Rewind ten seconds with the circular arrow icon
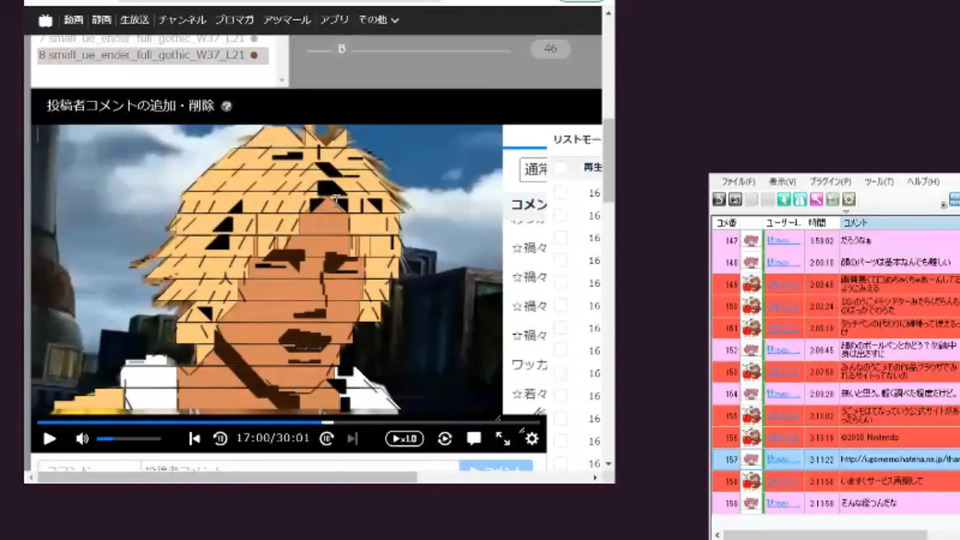The height and width of the screenshot is (540, 960). point(220,438)
